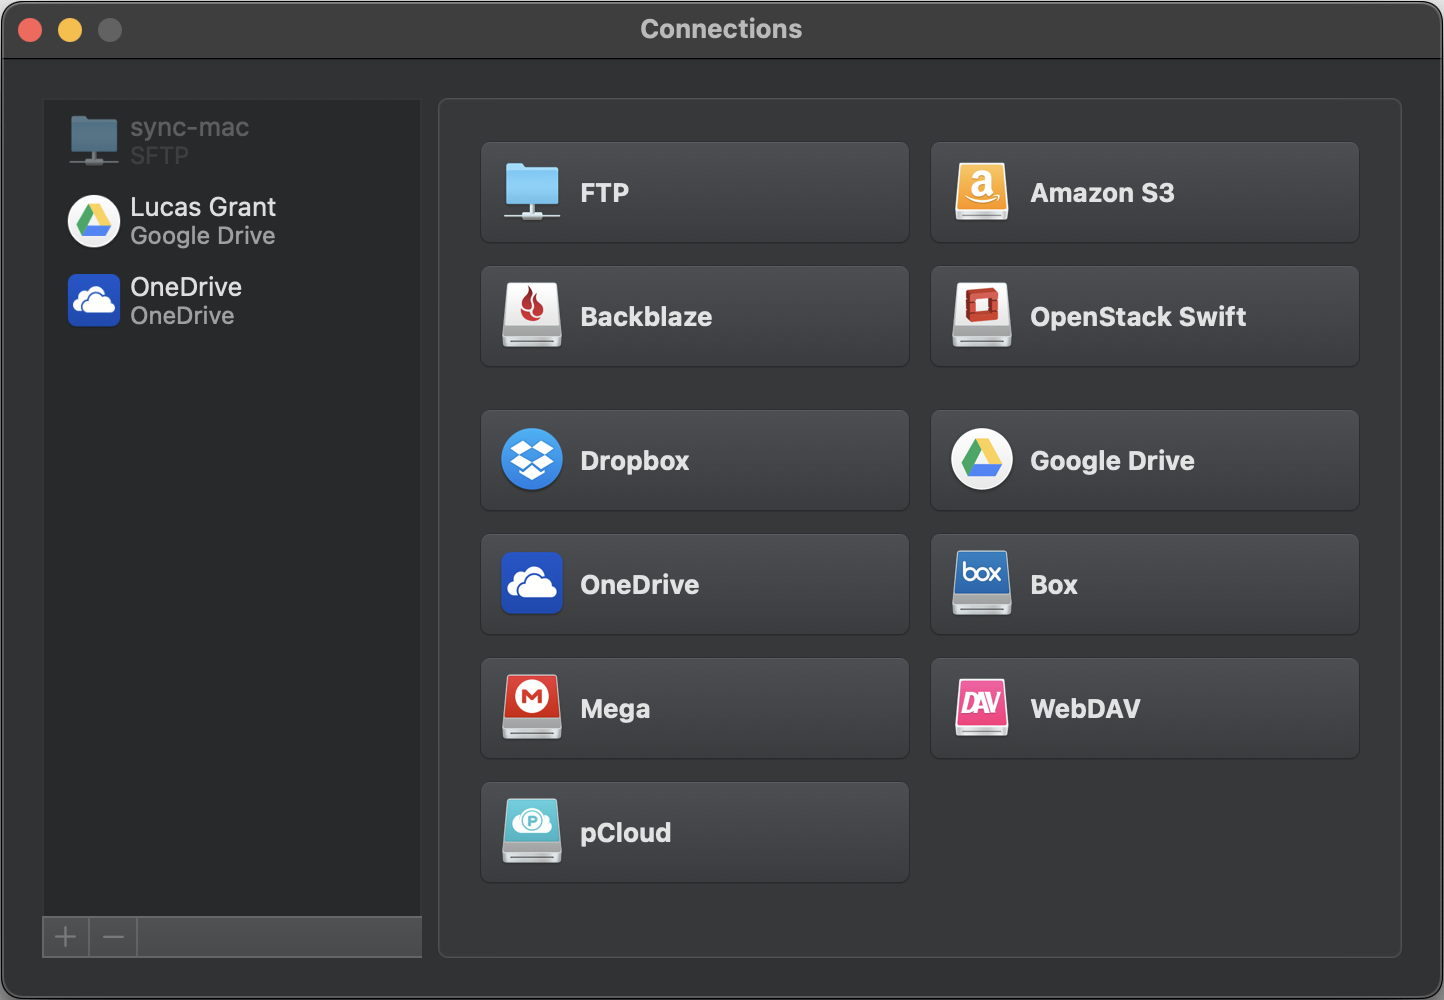1444x1000 pixels.
Task: Click the Google Drive logo in the grid
Action: [x=982, y=460]
